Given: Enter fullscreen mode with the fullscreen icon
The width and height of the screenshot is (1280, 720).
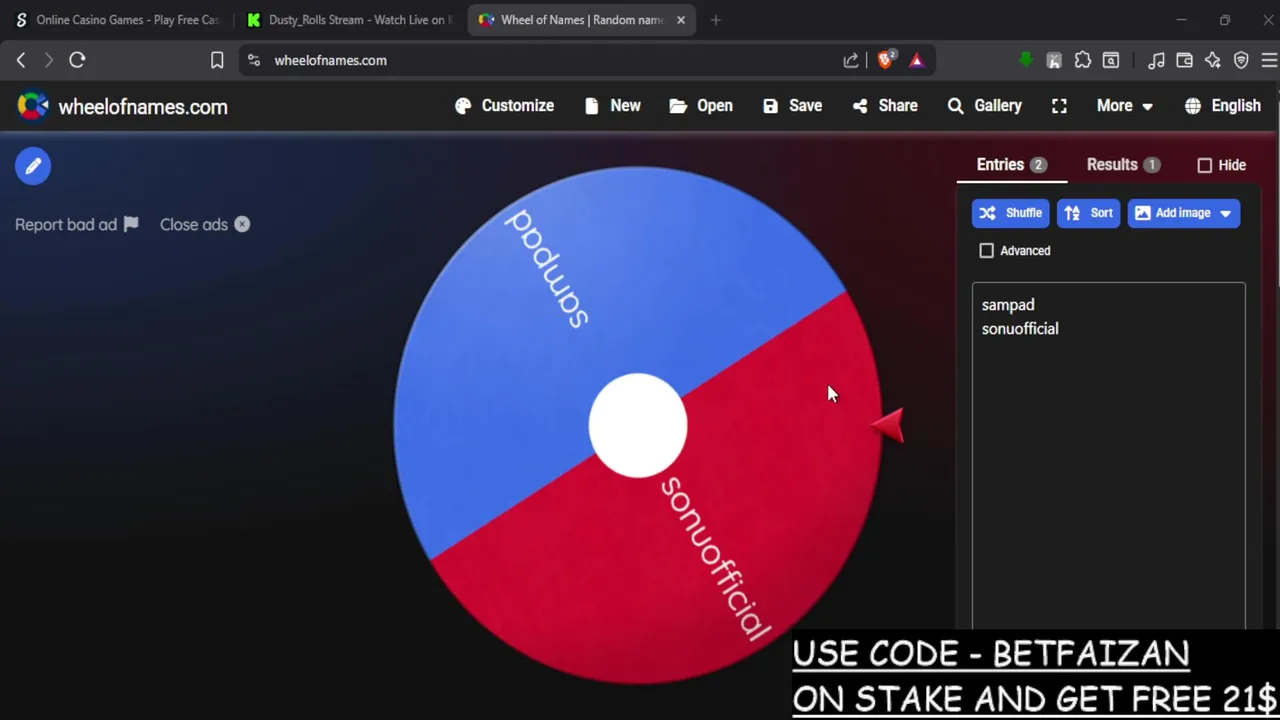Looking at the screenshot, I should point(1059,106).
